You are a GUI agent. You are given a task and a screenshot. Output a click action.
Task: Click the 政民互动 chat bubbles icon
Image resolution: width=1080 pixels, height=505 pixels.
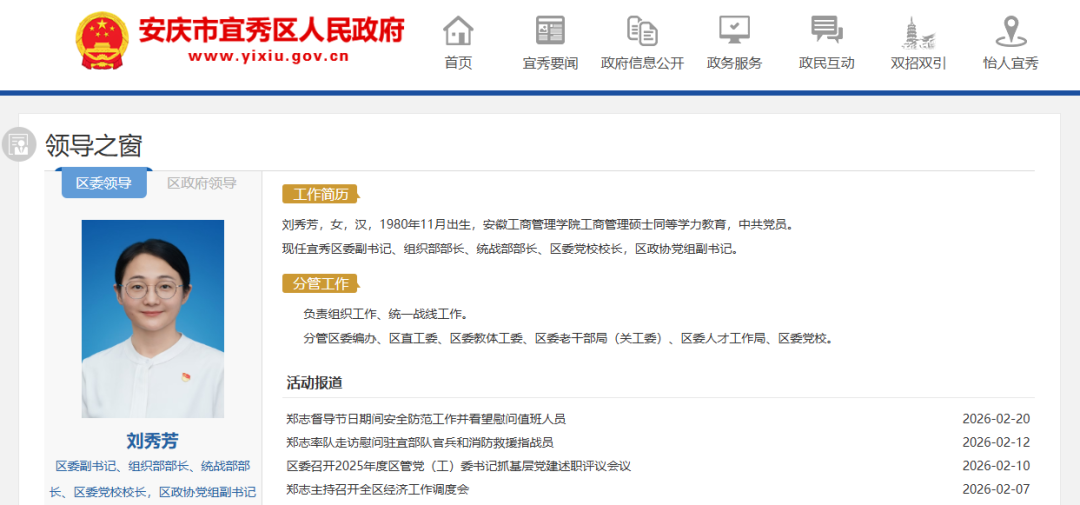[827, 30]
